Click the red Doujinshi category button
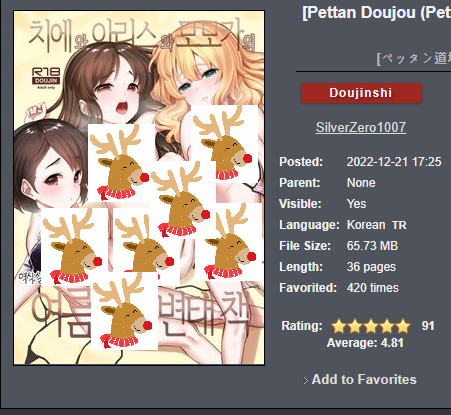The width and height of the screenshot is (451, 415). [x=361, y=93]
